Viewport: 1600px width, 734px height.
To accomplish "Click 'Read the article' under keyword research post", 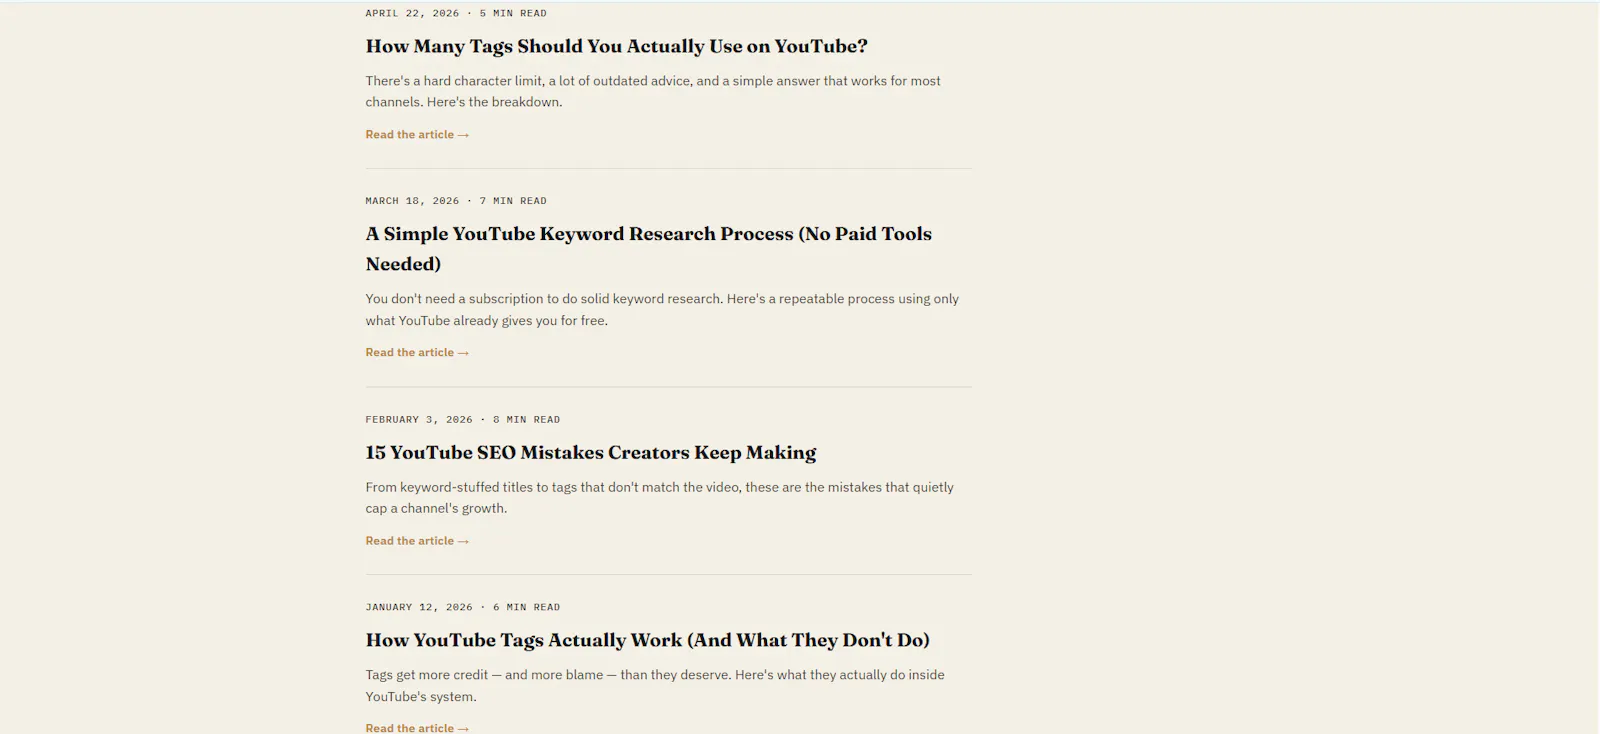I will pyautogui.click(x=417, y=352).
